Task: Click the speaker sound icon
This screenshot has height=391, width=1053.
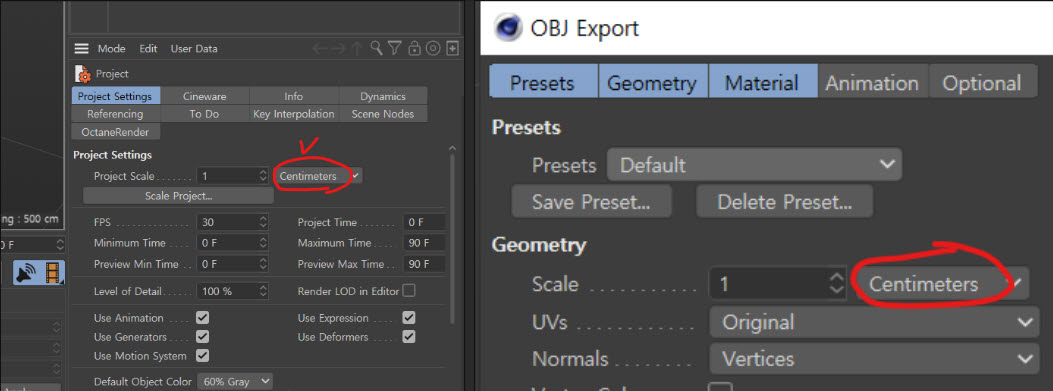Action: coord(26,273)
